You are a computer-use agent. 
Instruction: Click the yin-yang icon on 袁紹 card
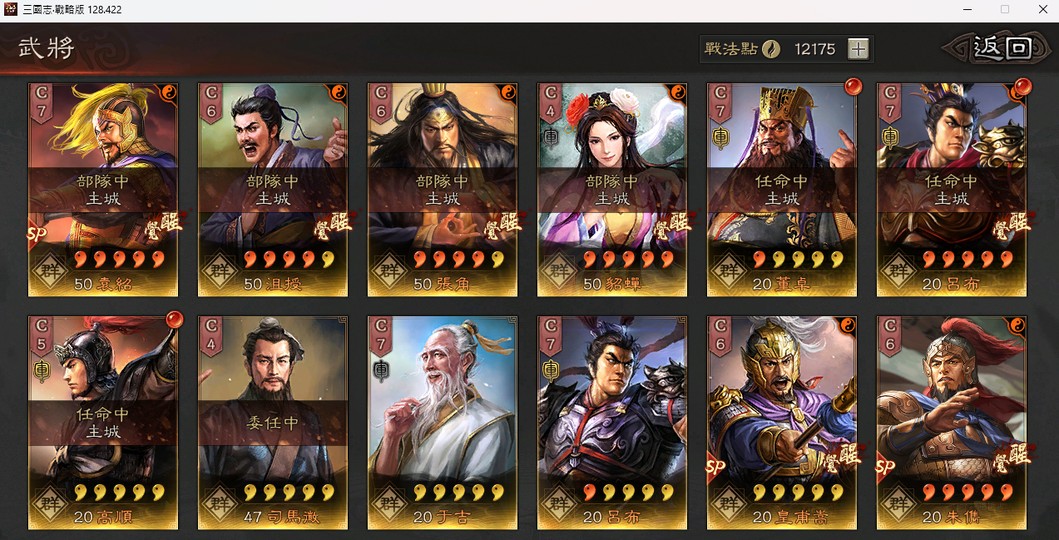pos(168,92)
